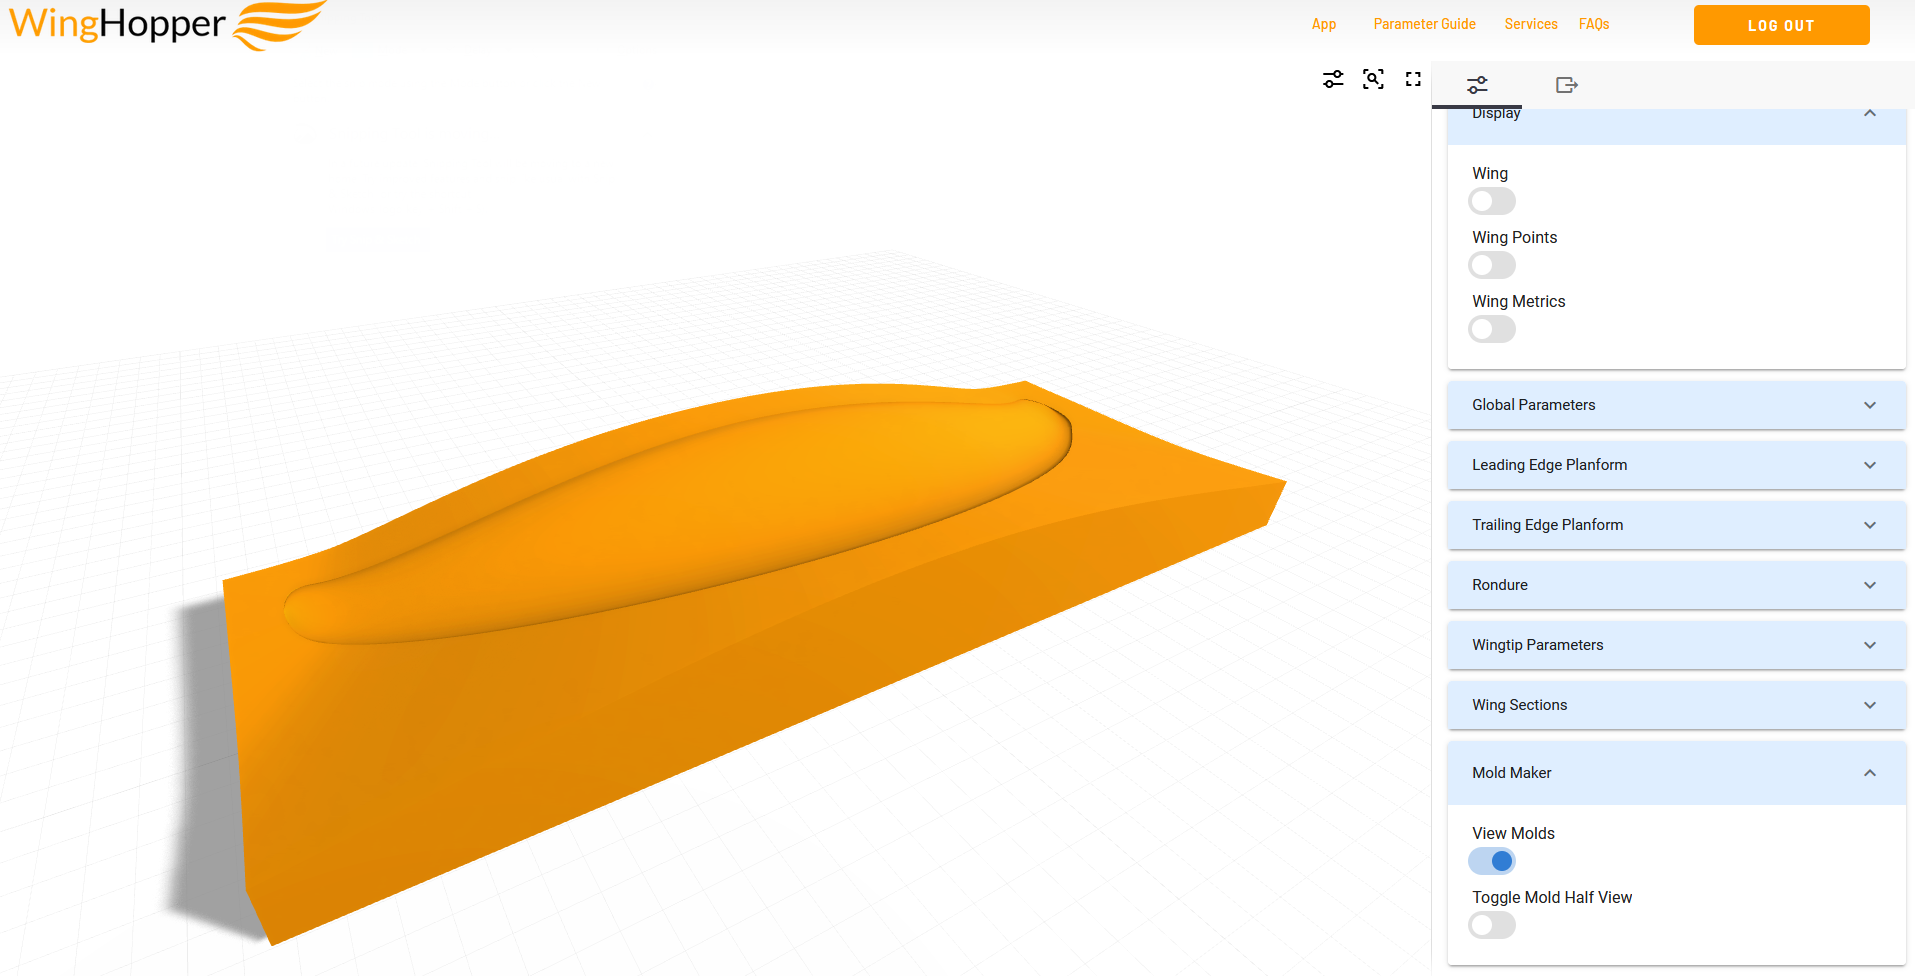Click the zoom-to-fit magnifier icon
This screenshot has height=976, width=1915.
click(1373, 79)
